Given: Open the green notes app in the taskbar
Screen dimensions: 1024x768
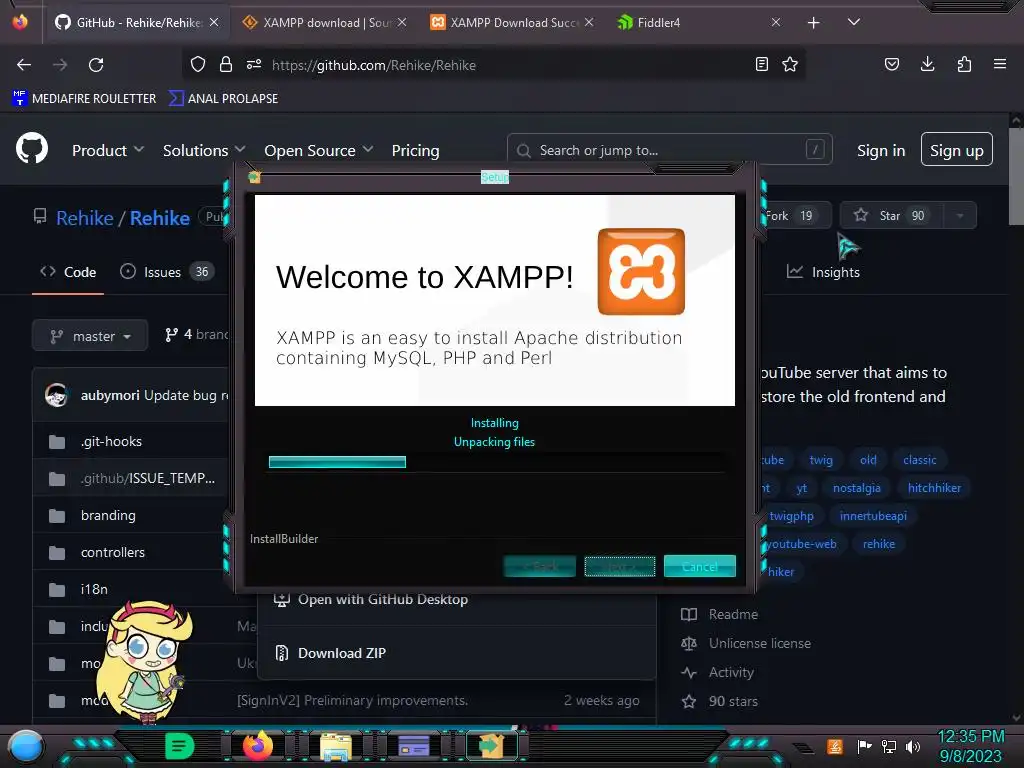Looking at the screenshot, I should (x=180, y=746).
